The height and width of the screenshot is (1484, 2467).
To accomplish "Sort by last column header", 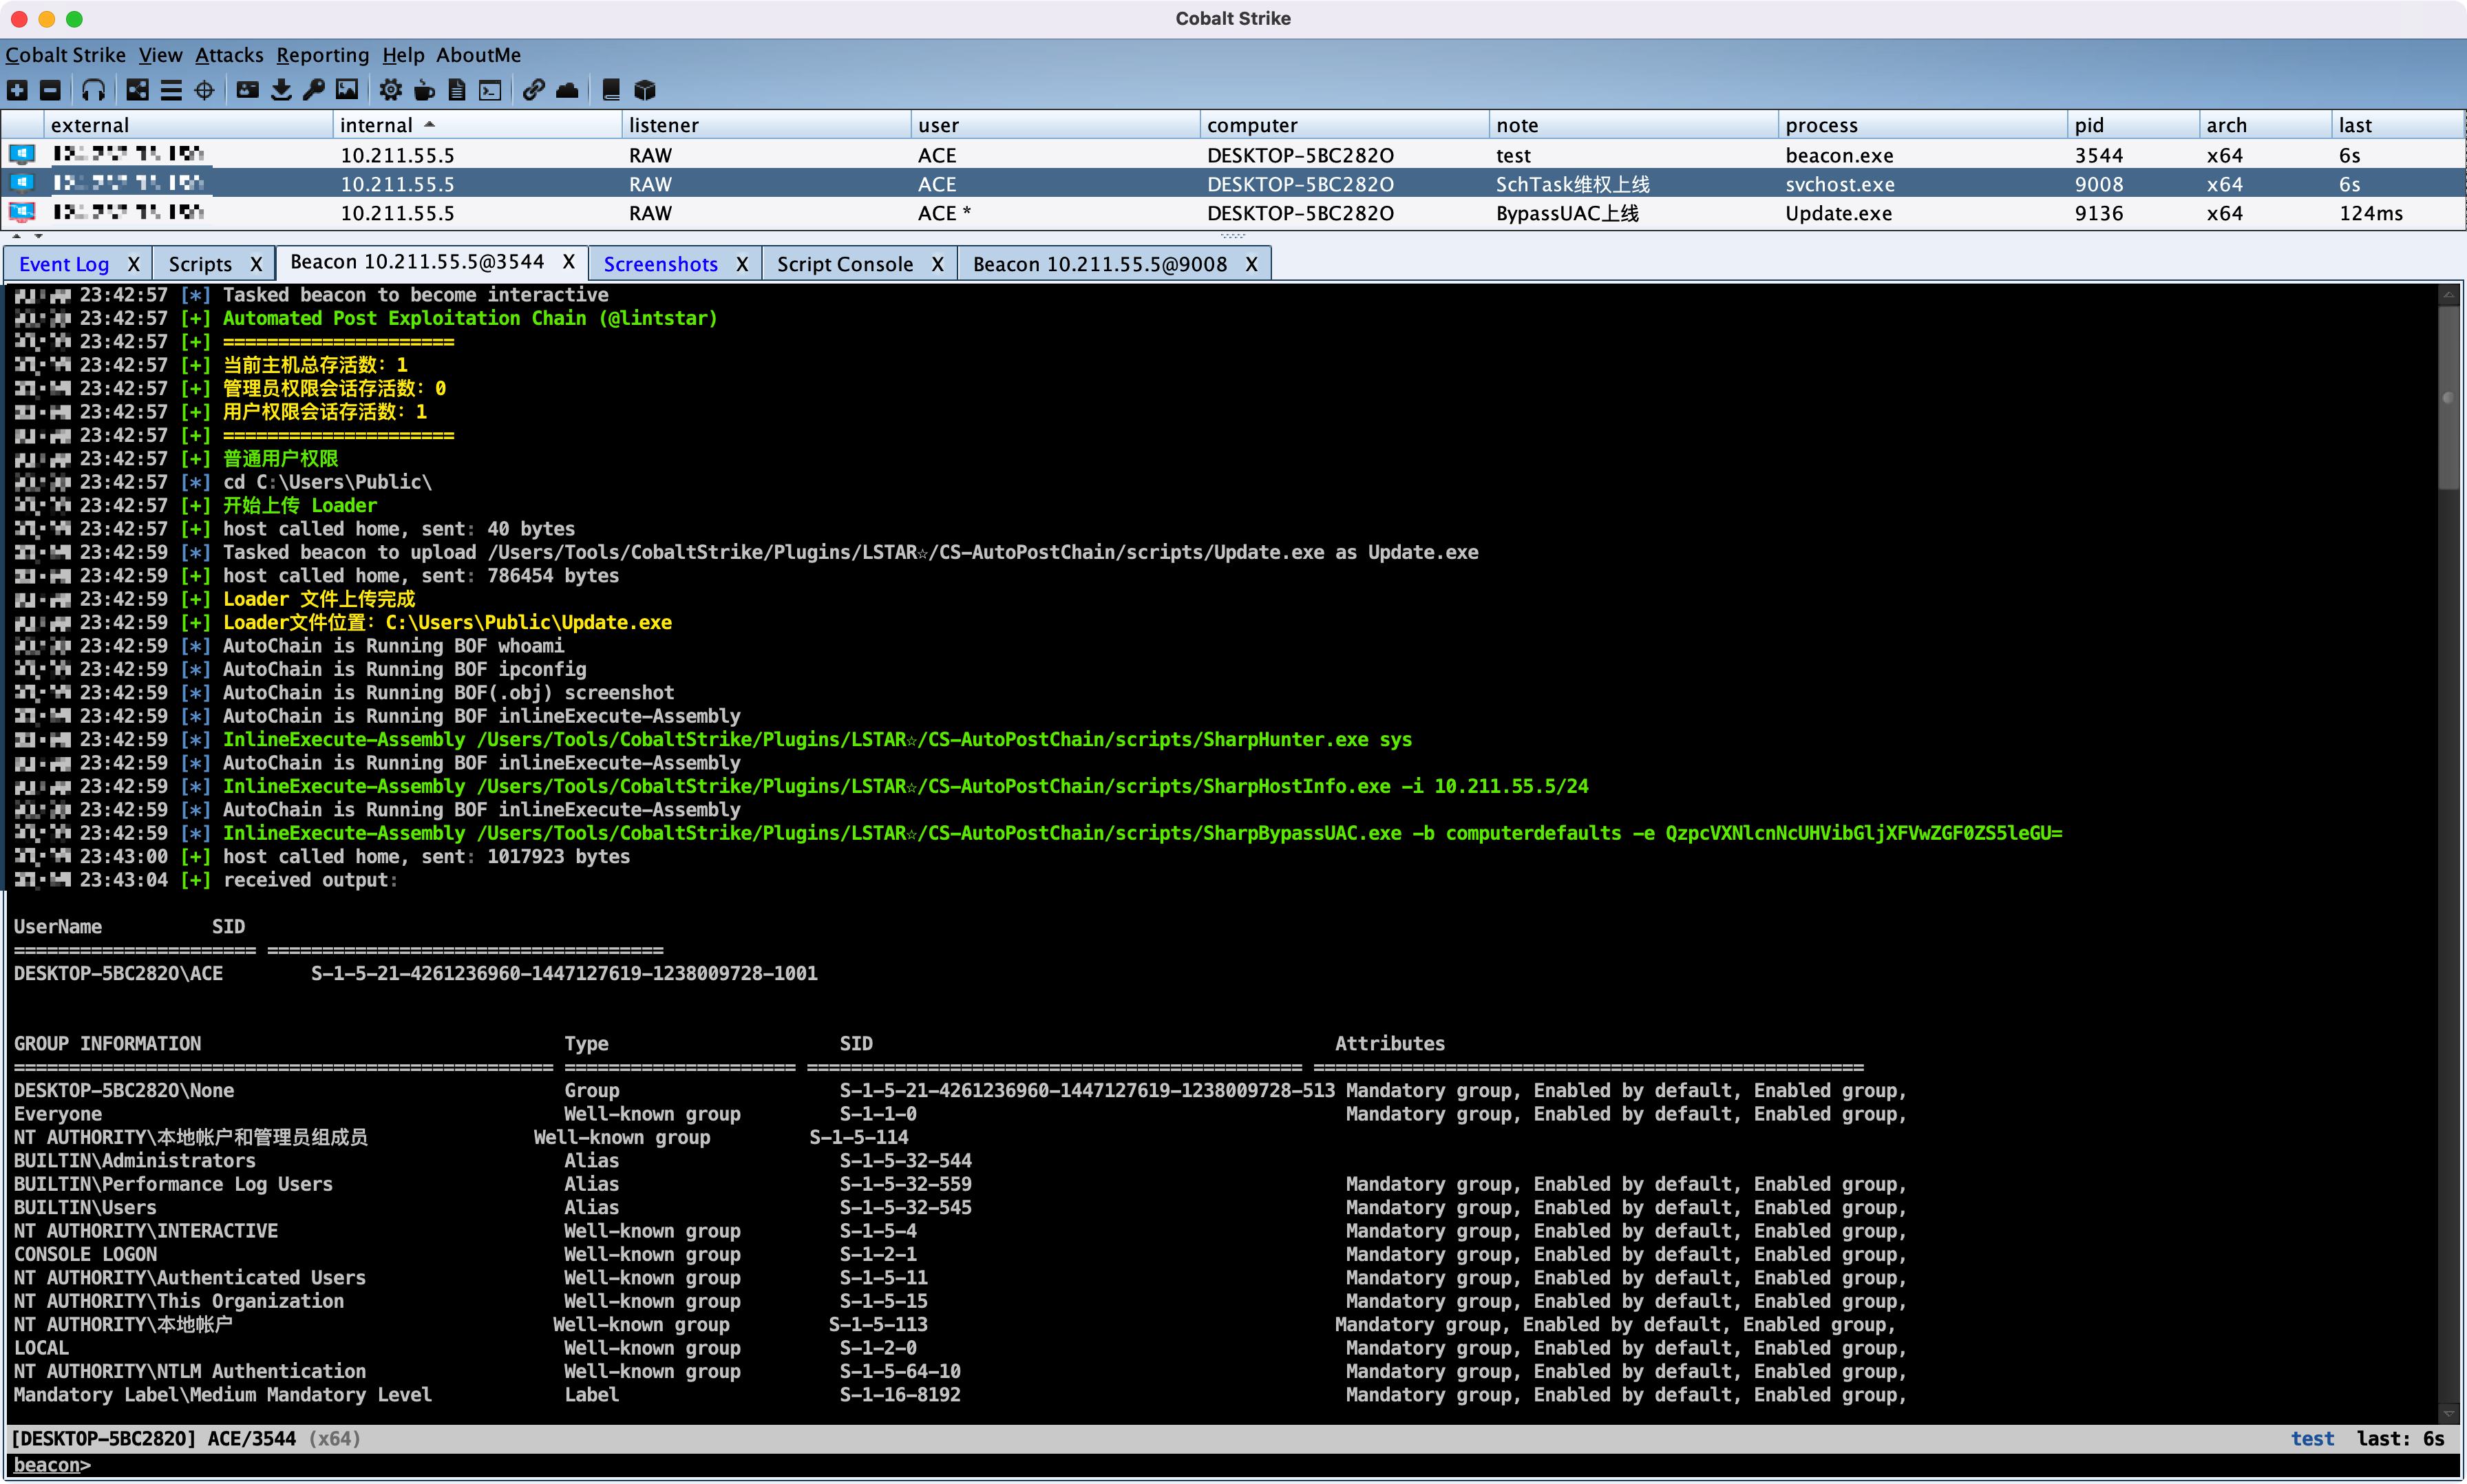I will (2355, 125).
